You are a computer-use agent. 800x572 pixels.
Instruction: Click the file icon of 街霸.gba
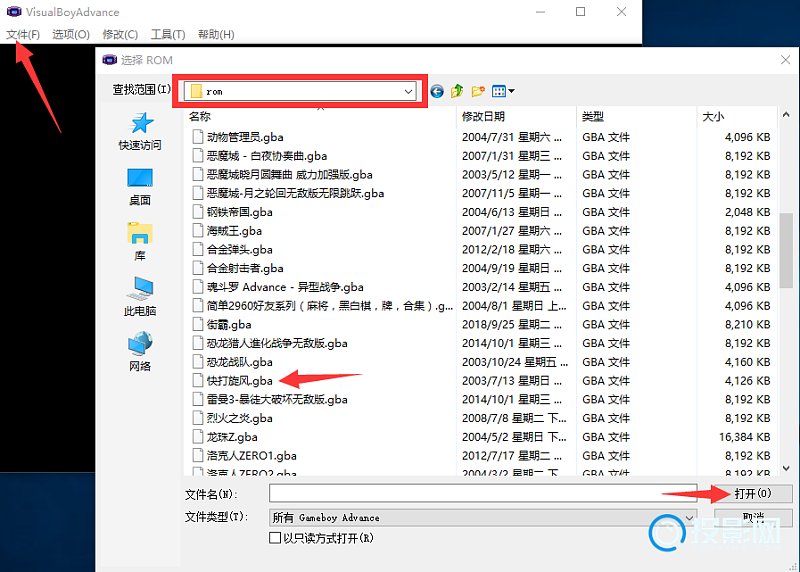point(198,324)
